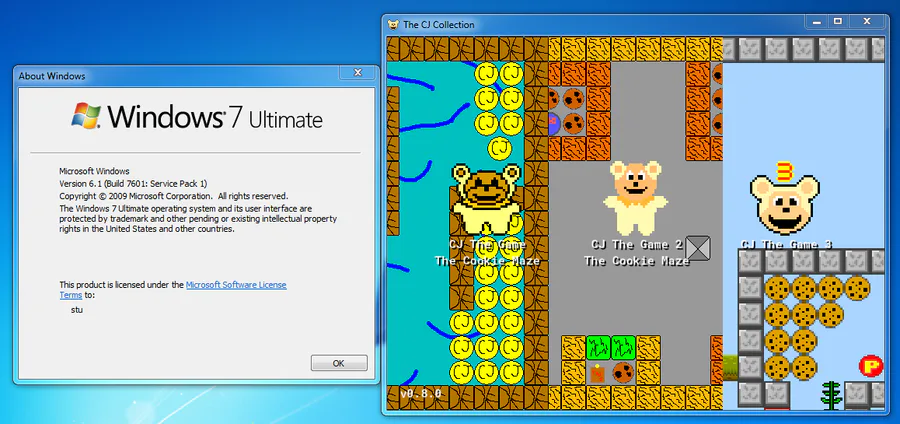
Task: Select the brown bear for CJ The Game
Action: (486, 199)
